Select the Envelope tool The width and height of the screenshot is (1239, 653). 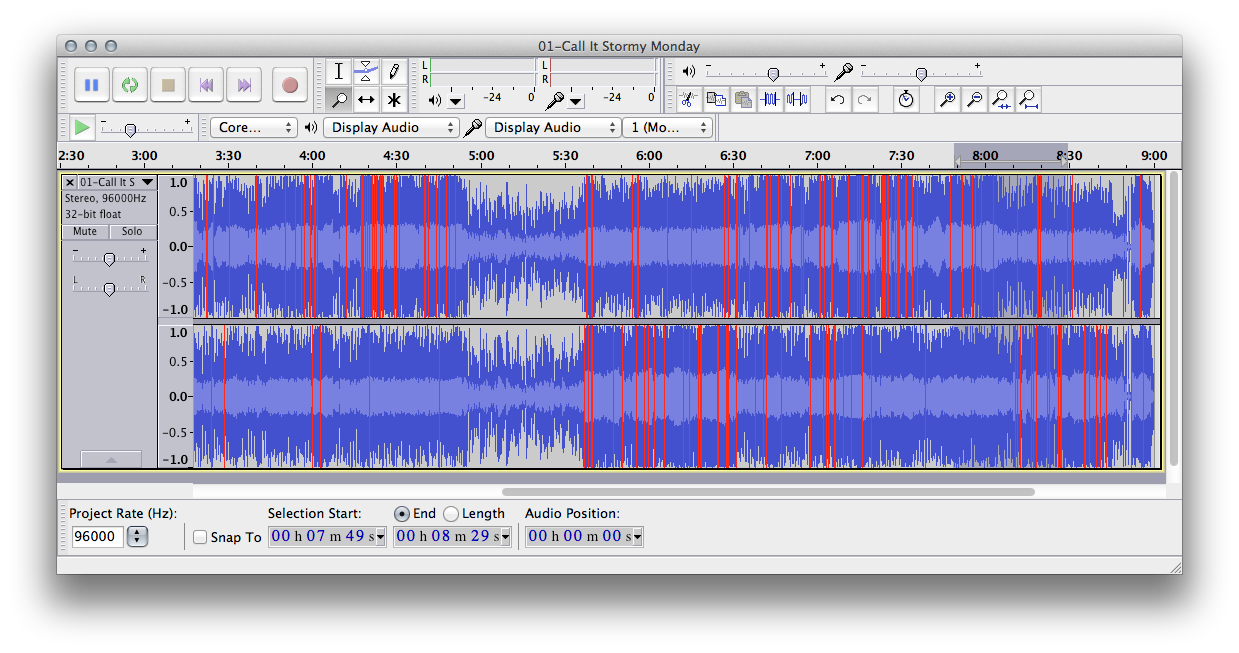point(366,71)
